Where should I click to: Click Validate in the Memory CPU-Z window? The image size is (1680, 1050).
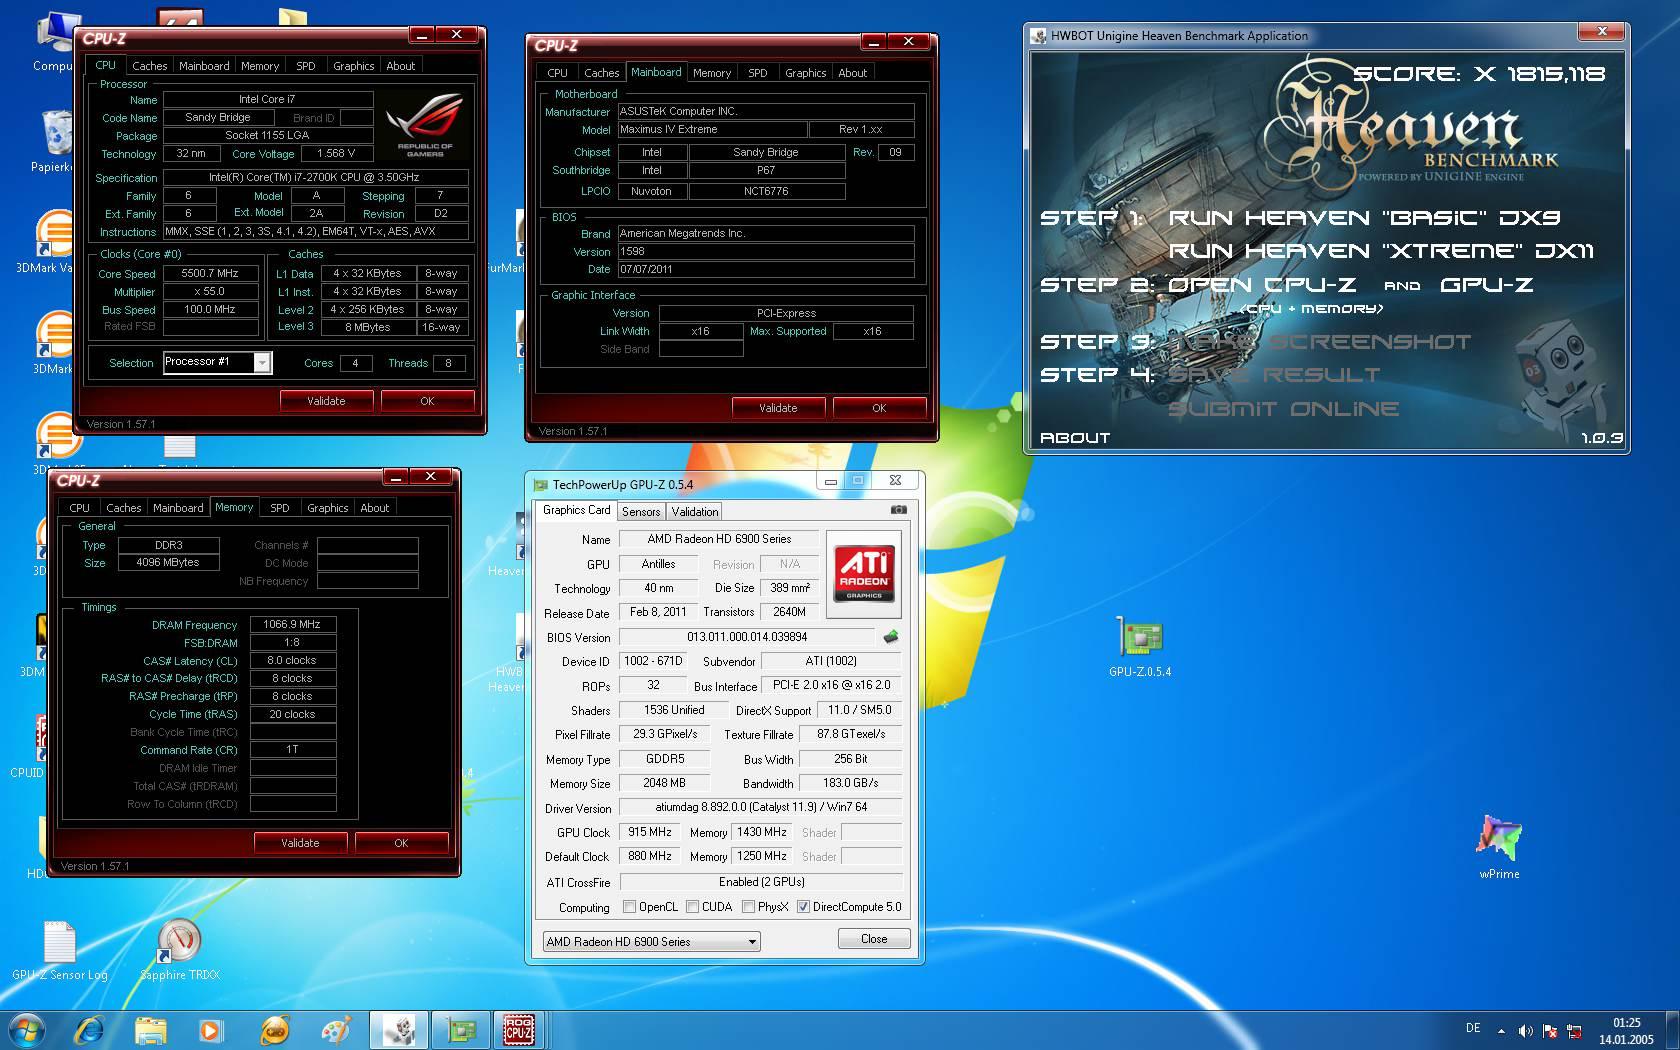[x=300, y=843]
